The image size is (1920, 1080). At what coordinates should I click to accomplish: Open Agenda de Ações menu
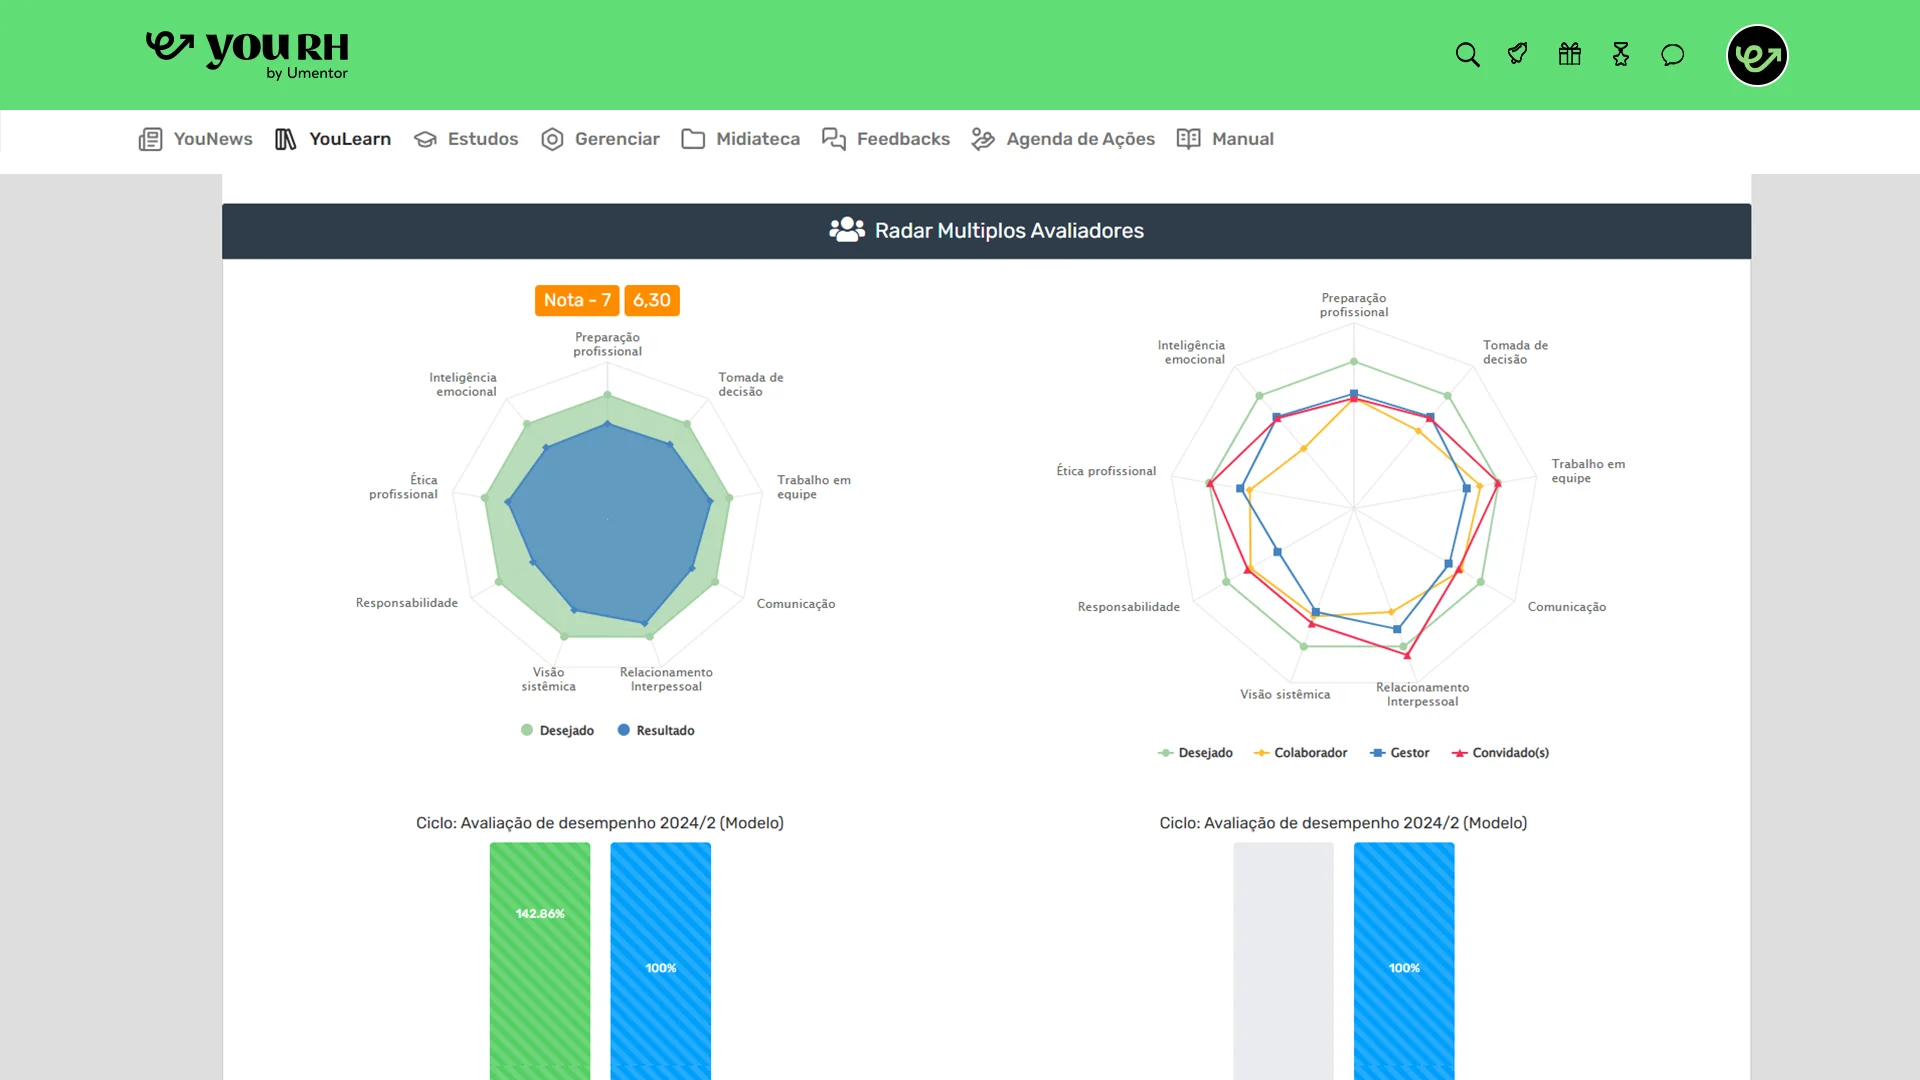pyautogui.click(x=1063, y=139)
